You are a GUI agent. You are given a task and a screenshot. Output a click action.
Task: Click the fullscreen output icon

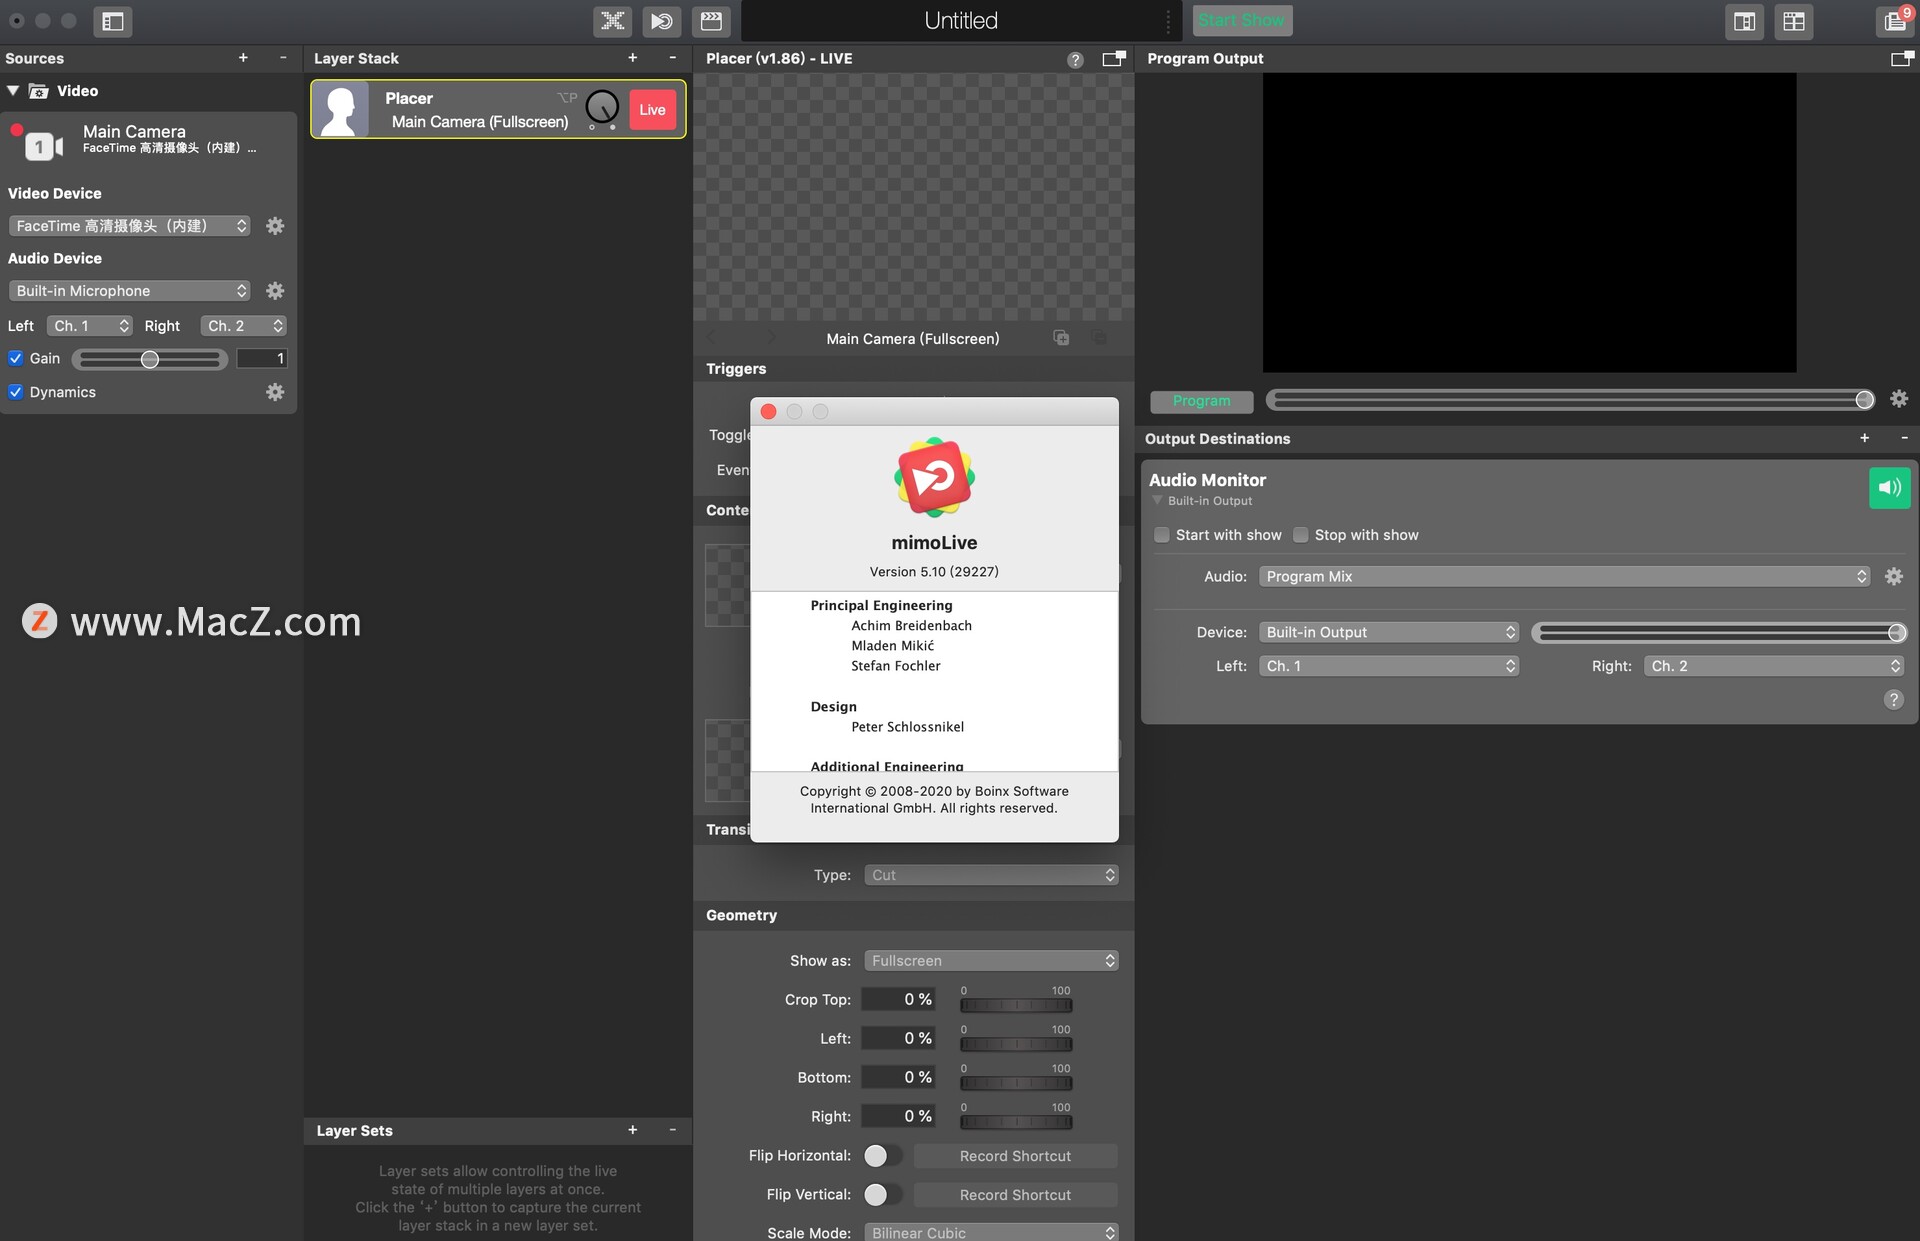[1902, 59]
